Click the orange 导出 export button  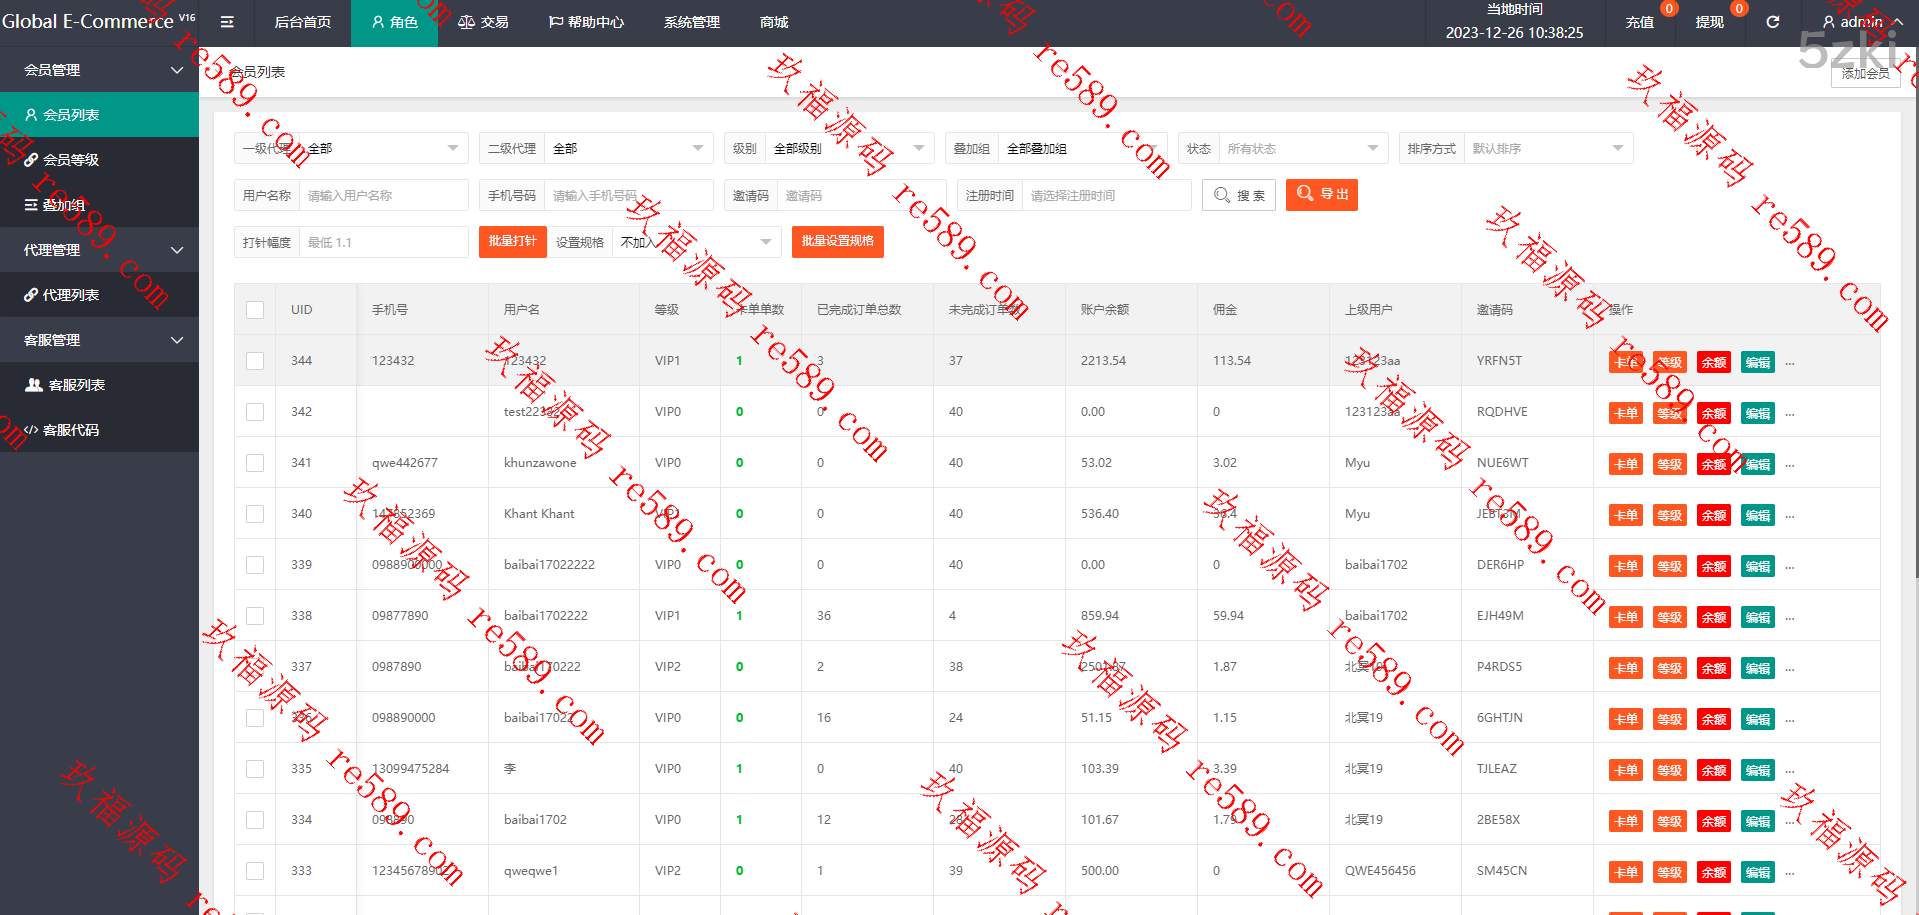click(1321, 195)
